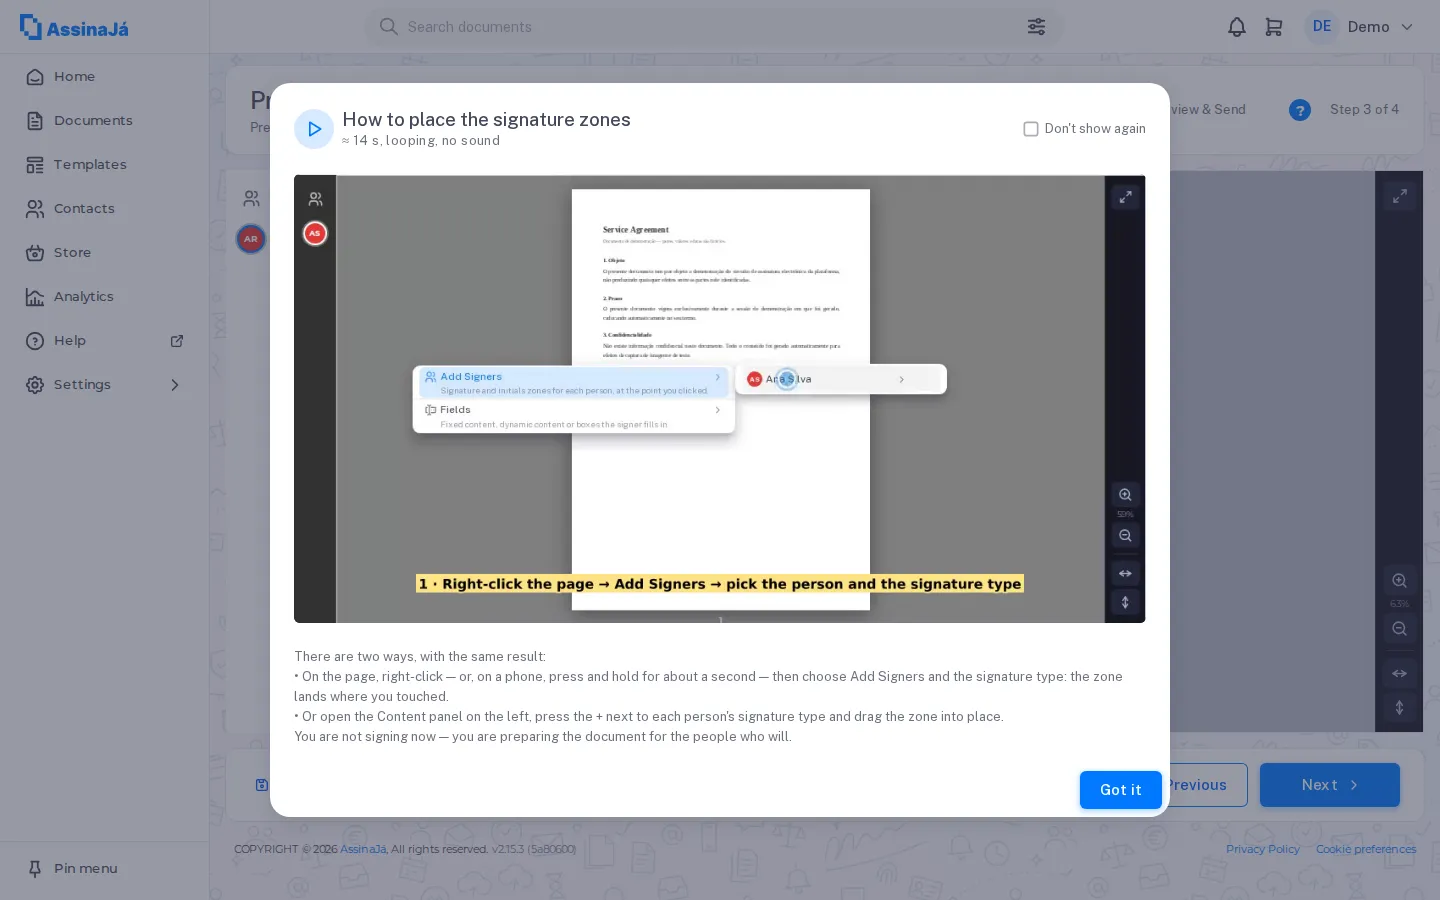Image resolution: width=1440 pixels, height=900 pixels.
Task: Click zoom in icon in the background editor
Action: tap(1399, 581)
